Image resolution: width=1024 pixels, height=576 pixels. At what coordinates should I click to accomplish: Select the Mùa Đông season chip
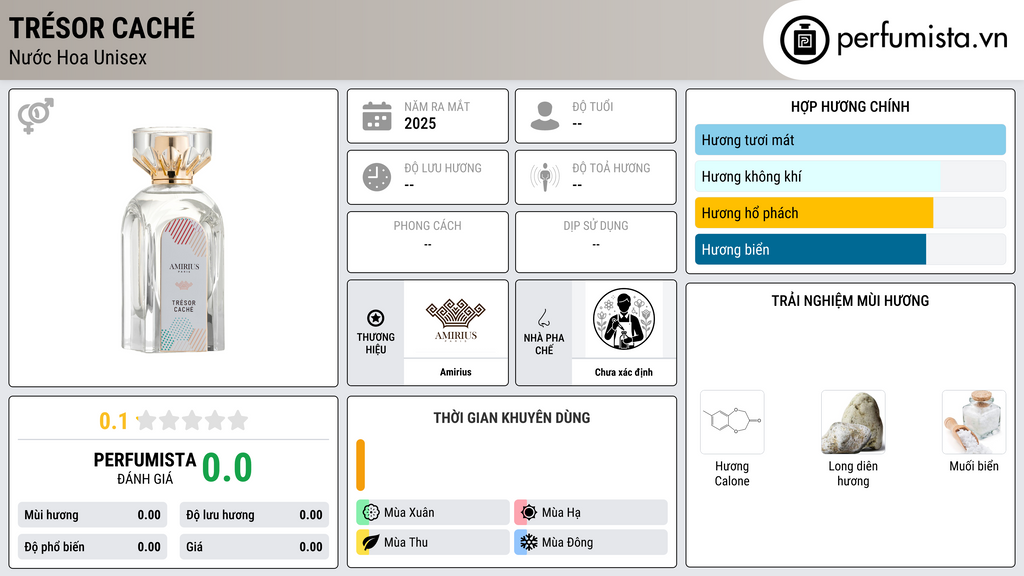[591, 542]
